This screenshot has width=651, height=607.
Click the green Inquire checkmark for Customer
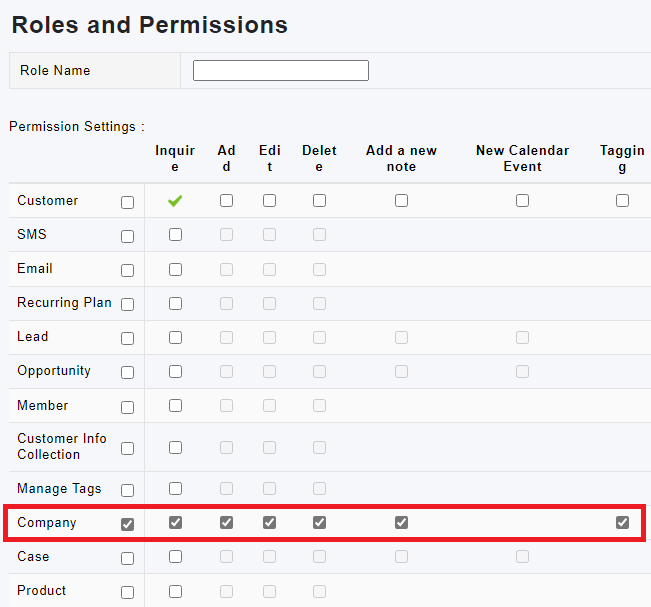pos(175,201)
